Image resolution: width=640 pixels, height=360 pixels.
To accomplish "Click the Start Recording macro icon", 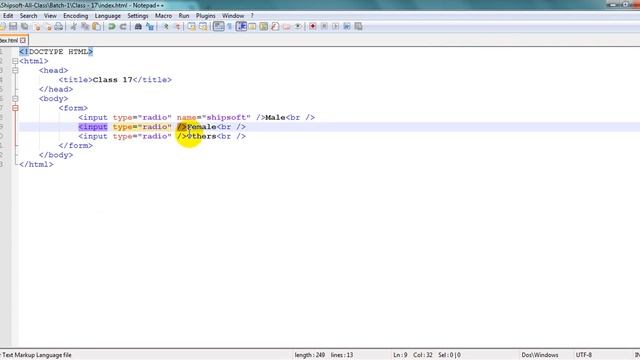I will click(313, 27).
